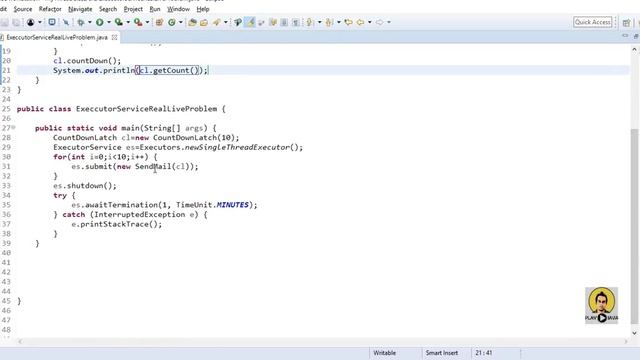Click the Smart Insert status entry
This screenshot has width=640, height=360.
point(442,353)
